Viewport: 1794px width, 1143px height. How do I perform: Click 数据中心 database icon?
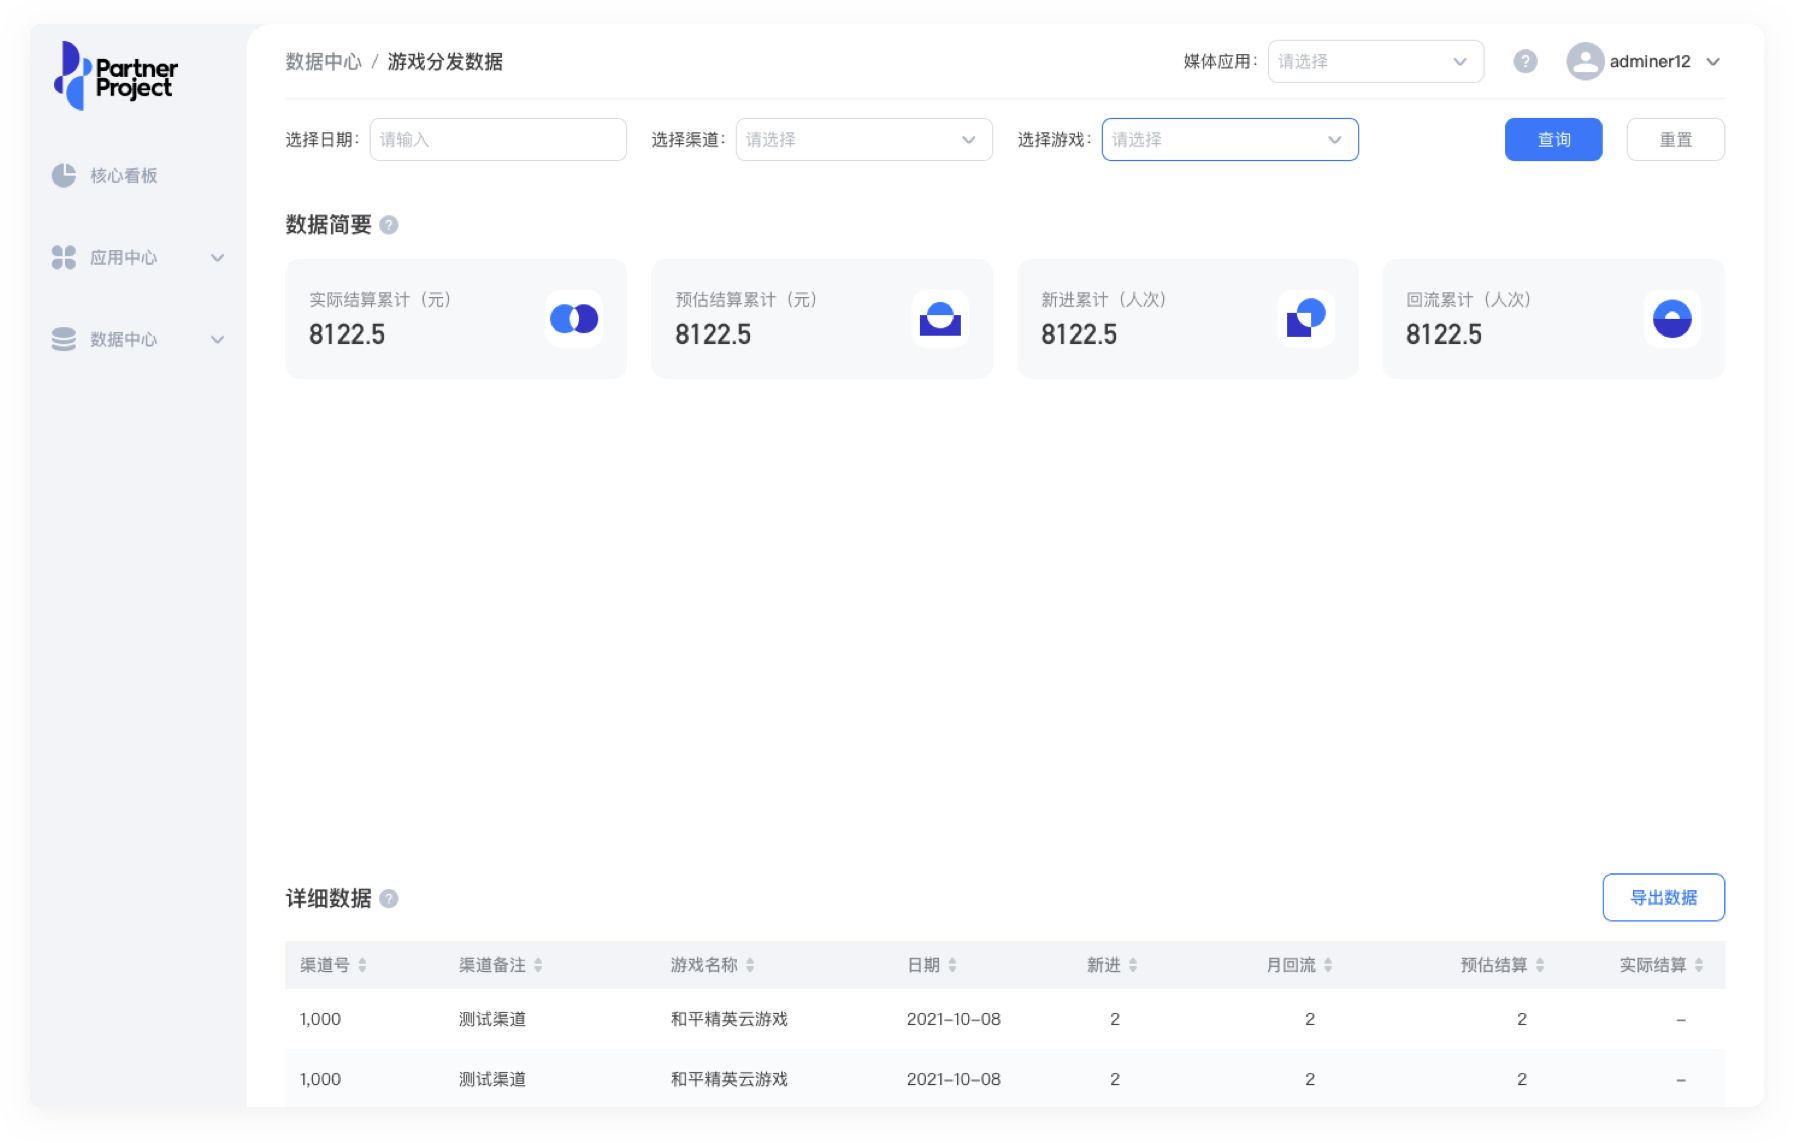pos(64,340)
